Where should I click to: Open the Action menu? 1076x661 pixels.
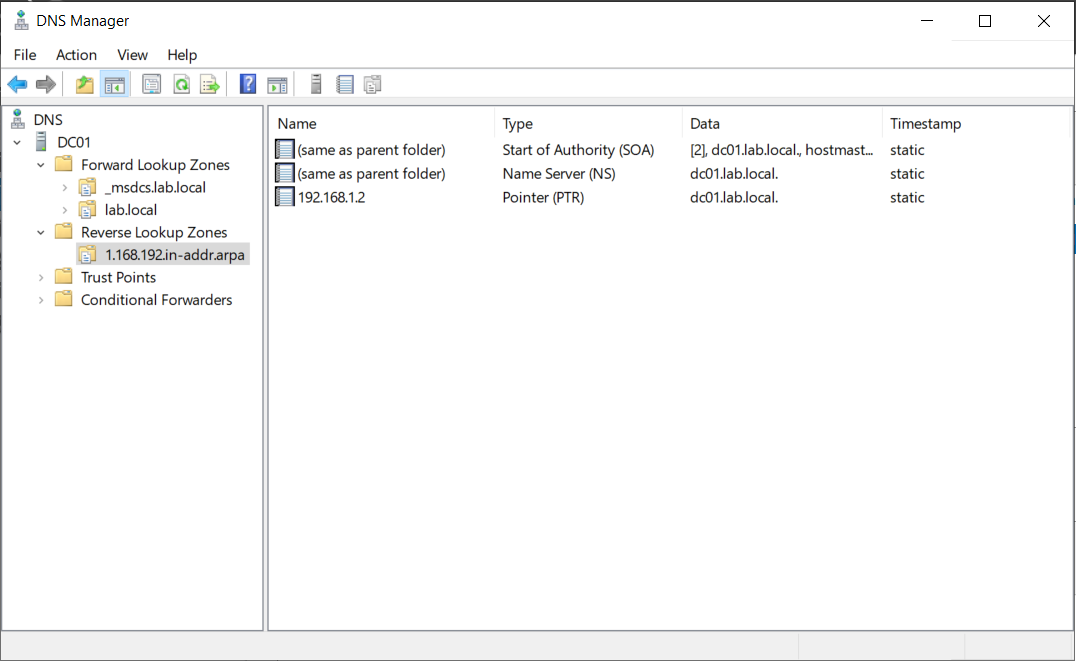coord(76,55)
